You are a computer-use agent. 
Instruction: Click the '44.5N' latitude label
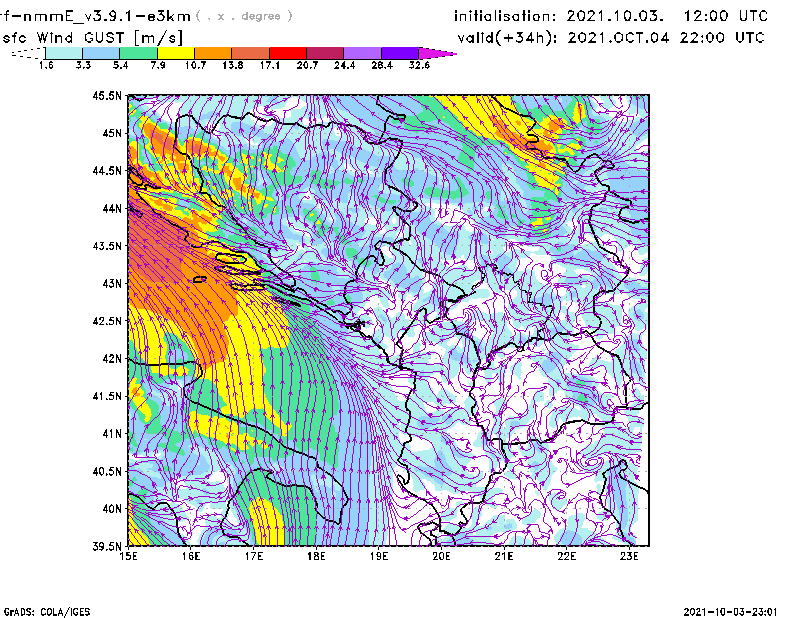[x=107, y=170]
